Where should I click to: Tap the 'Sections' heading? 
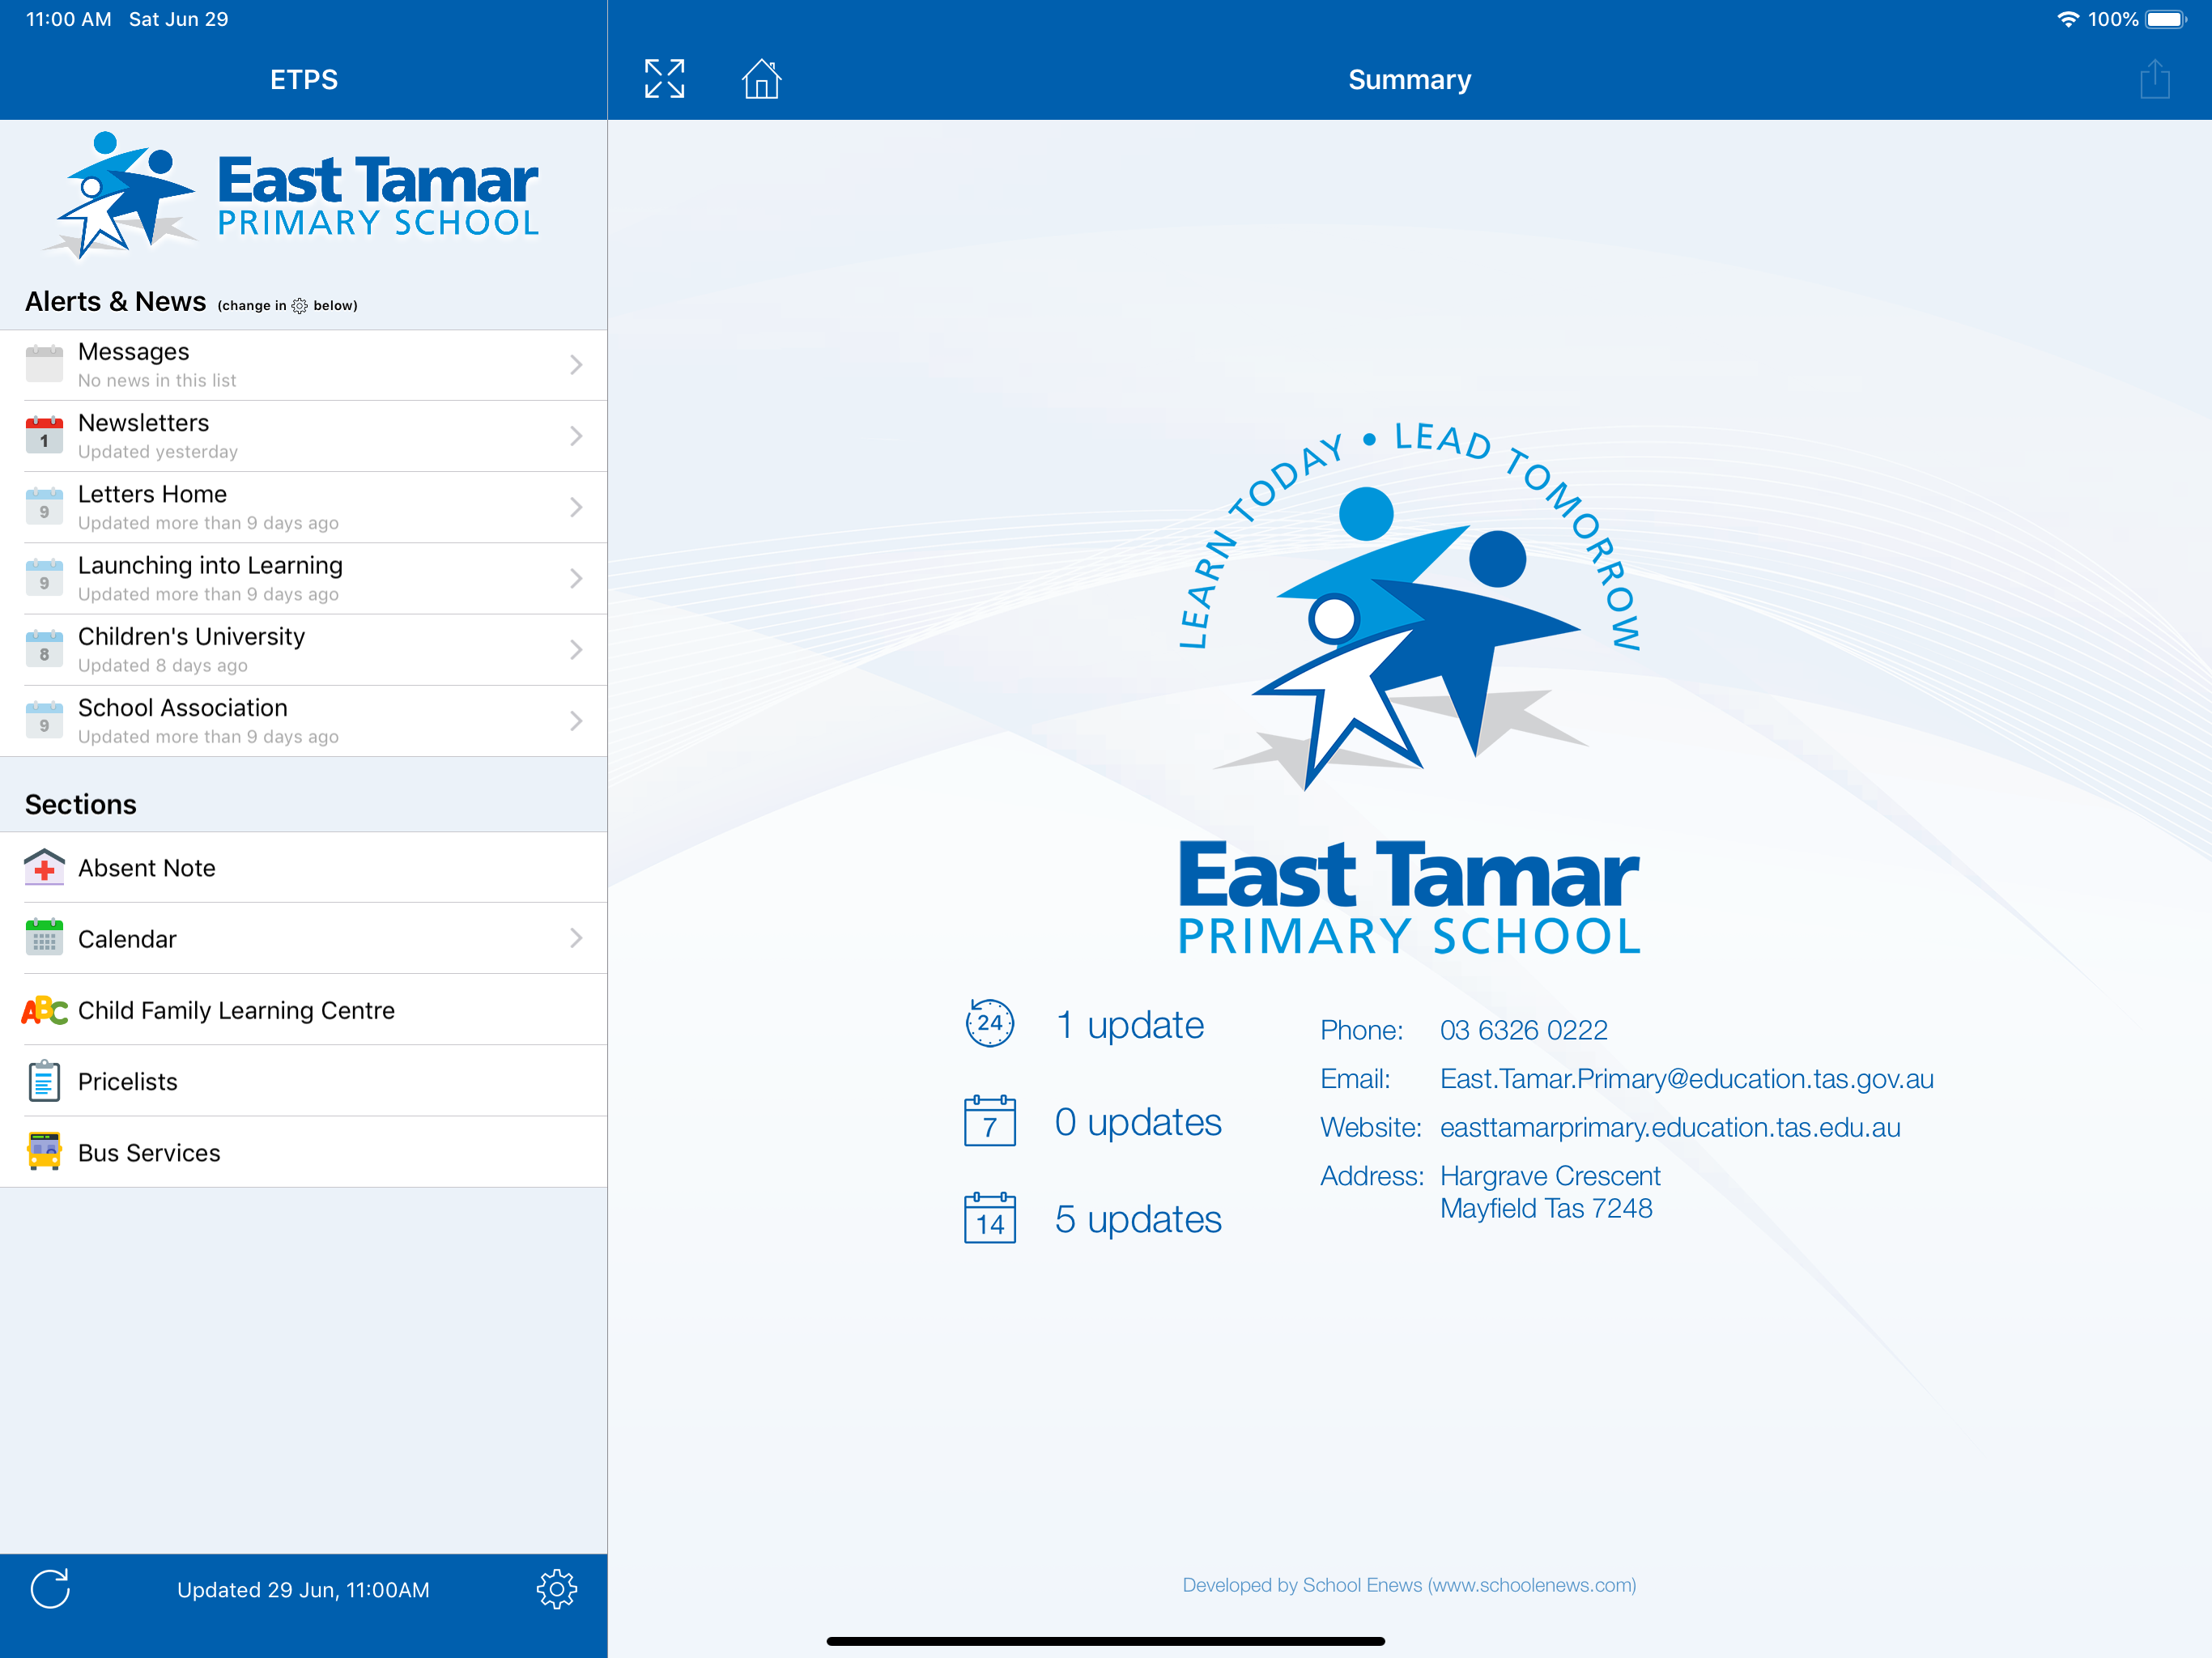point(80,804)
